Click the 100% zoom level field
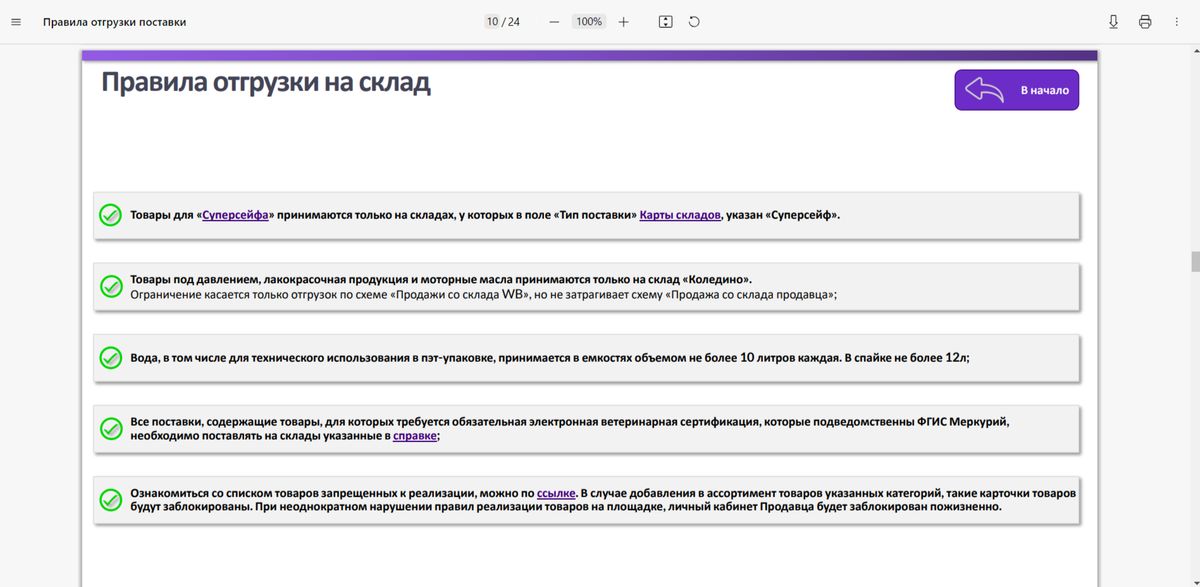This screenshot has height=587, width=1200. click(x=589, y=22)
